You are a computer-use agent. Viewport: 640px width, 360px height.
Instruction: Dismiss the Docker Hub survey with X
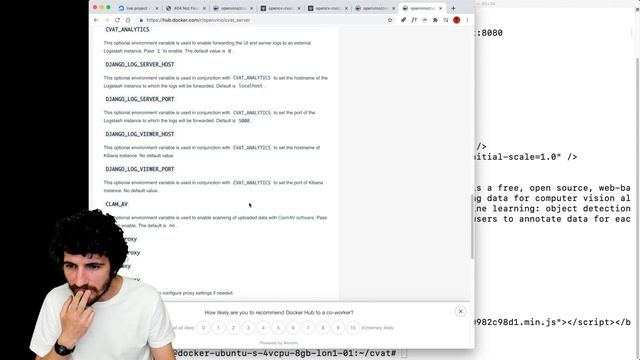[x=460, y=311]
